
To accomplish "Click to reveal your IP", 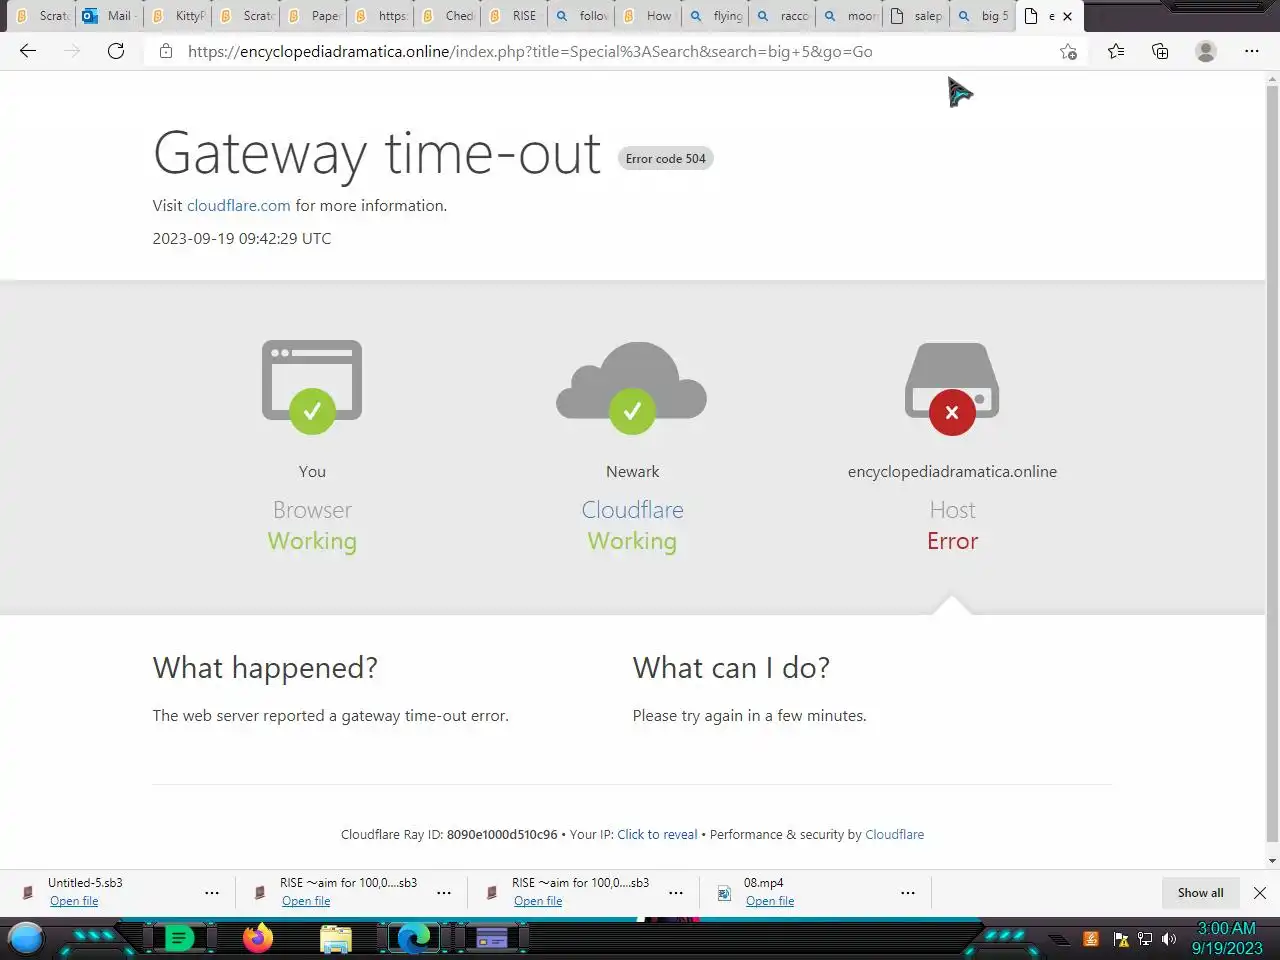I will point(657,834).
